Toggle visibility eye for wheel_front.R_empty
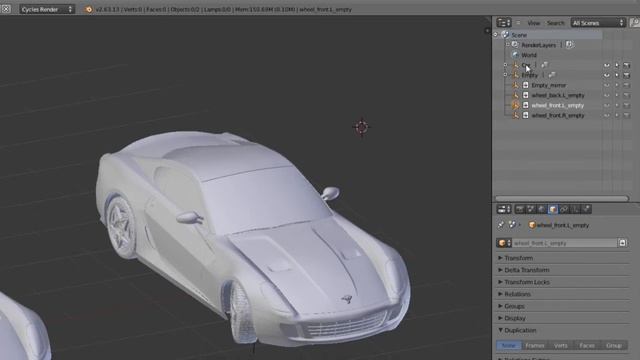 607,116
